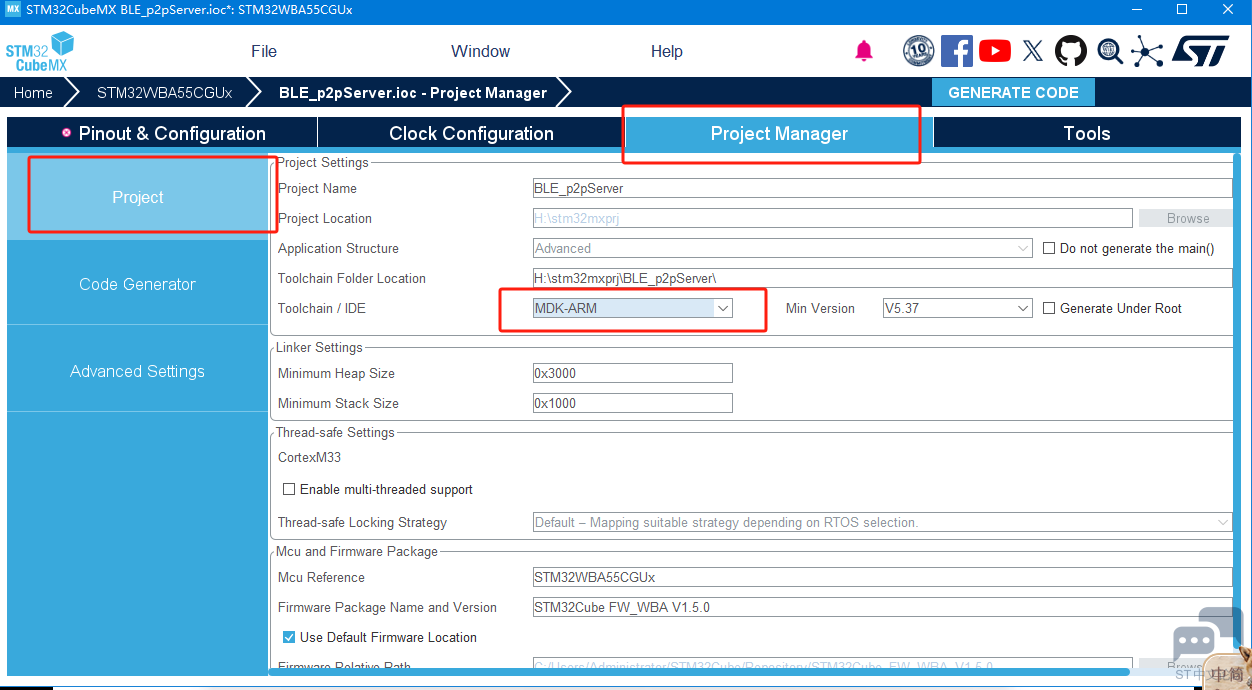Open the Toolchain / IDE MDK-ARM dropdown
This screenshot has width=1252, height=690.
point(633,308)
